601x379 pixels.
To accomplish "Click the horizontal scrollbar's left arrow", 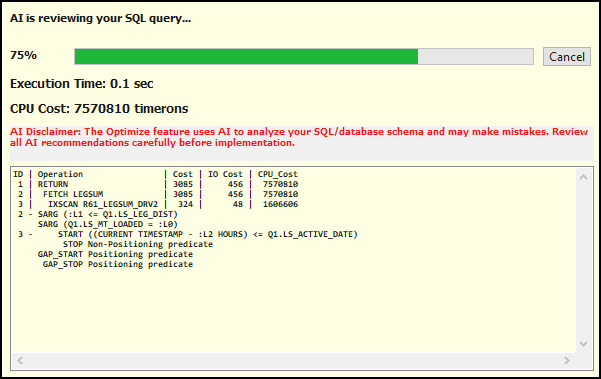I will pyautogui.click(x=20, y=360).
